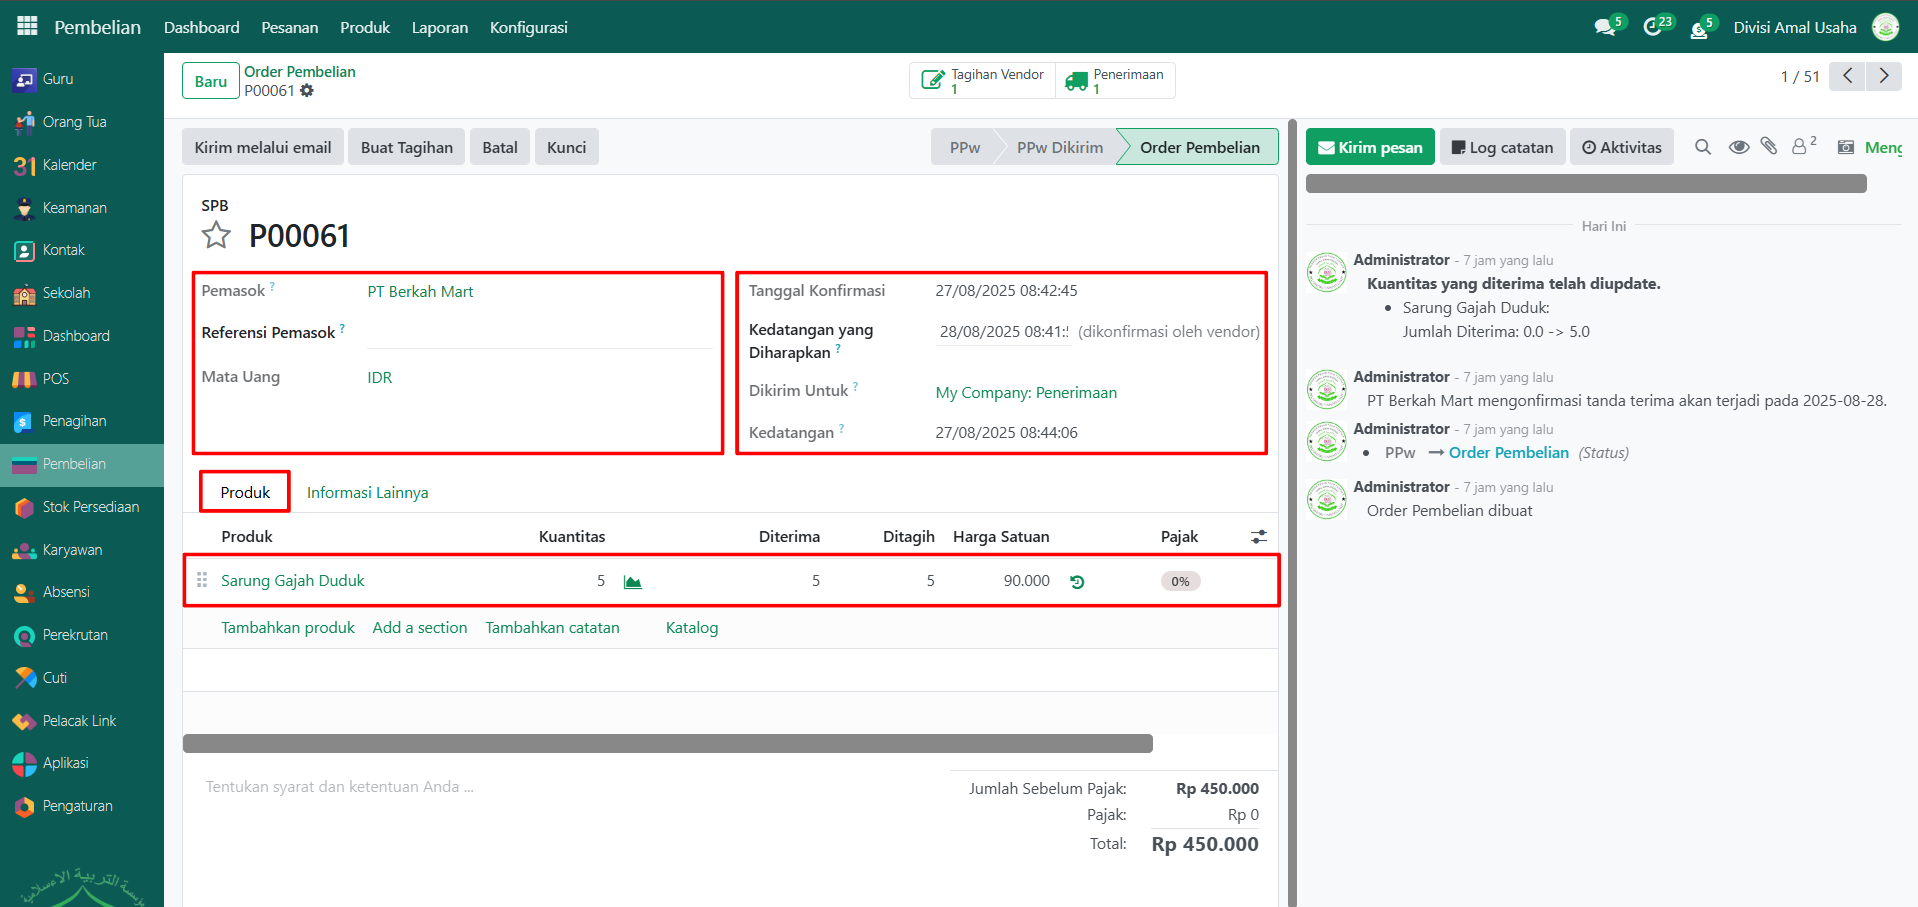Go to the next record arrow

point(1884,76)
